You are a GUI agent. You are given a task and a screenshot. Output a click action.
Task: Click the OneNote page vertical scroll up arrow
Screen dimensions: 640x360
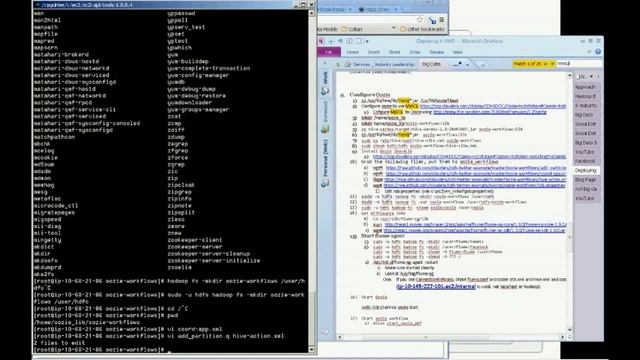570,76
